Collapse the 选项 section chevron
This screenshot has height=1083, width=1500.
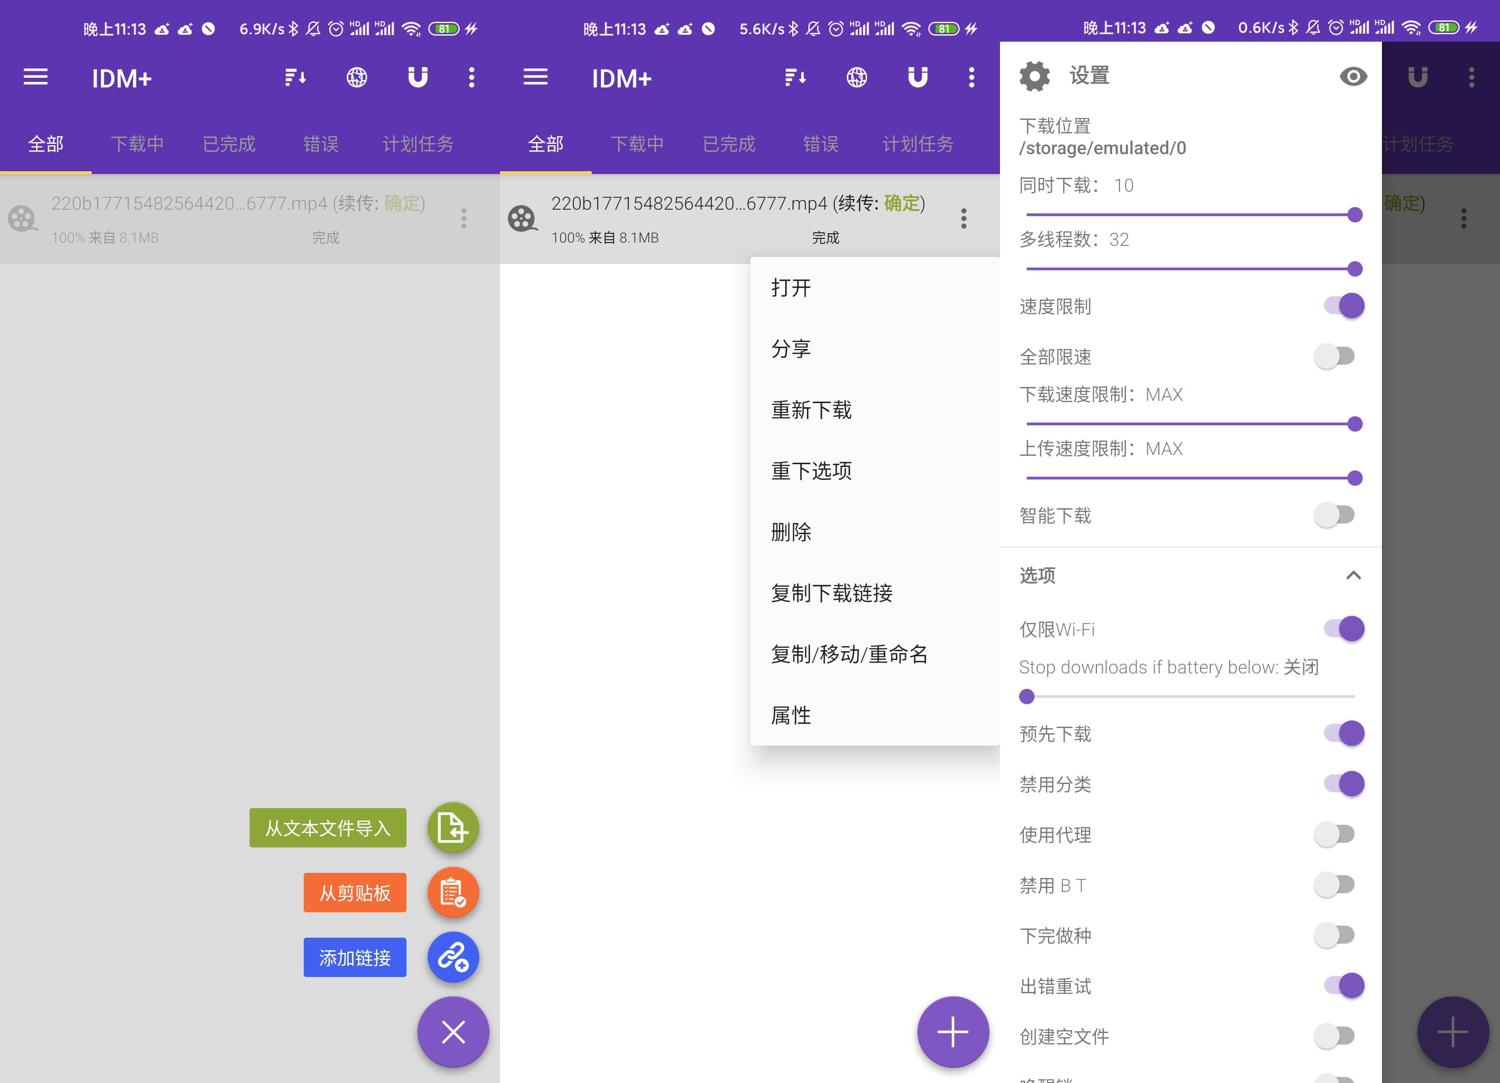1354,575
